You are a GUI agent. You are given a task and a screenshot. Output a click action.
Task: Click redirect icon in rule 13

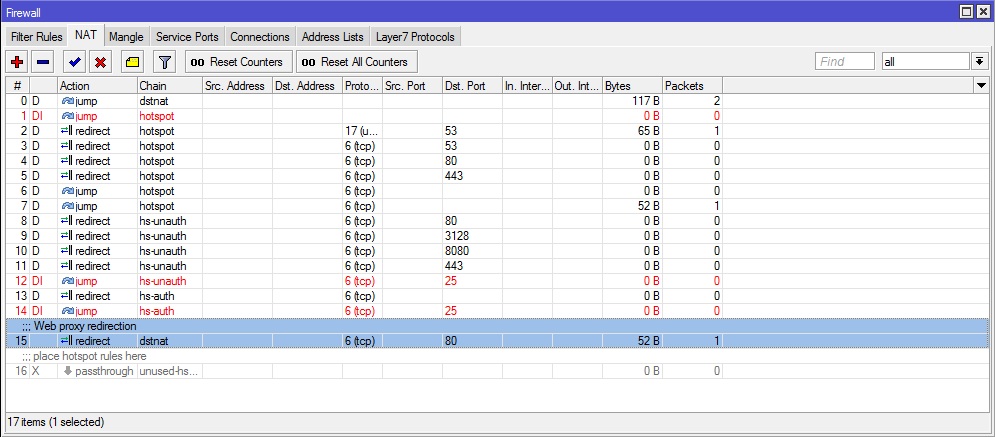click(67, 296)
